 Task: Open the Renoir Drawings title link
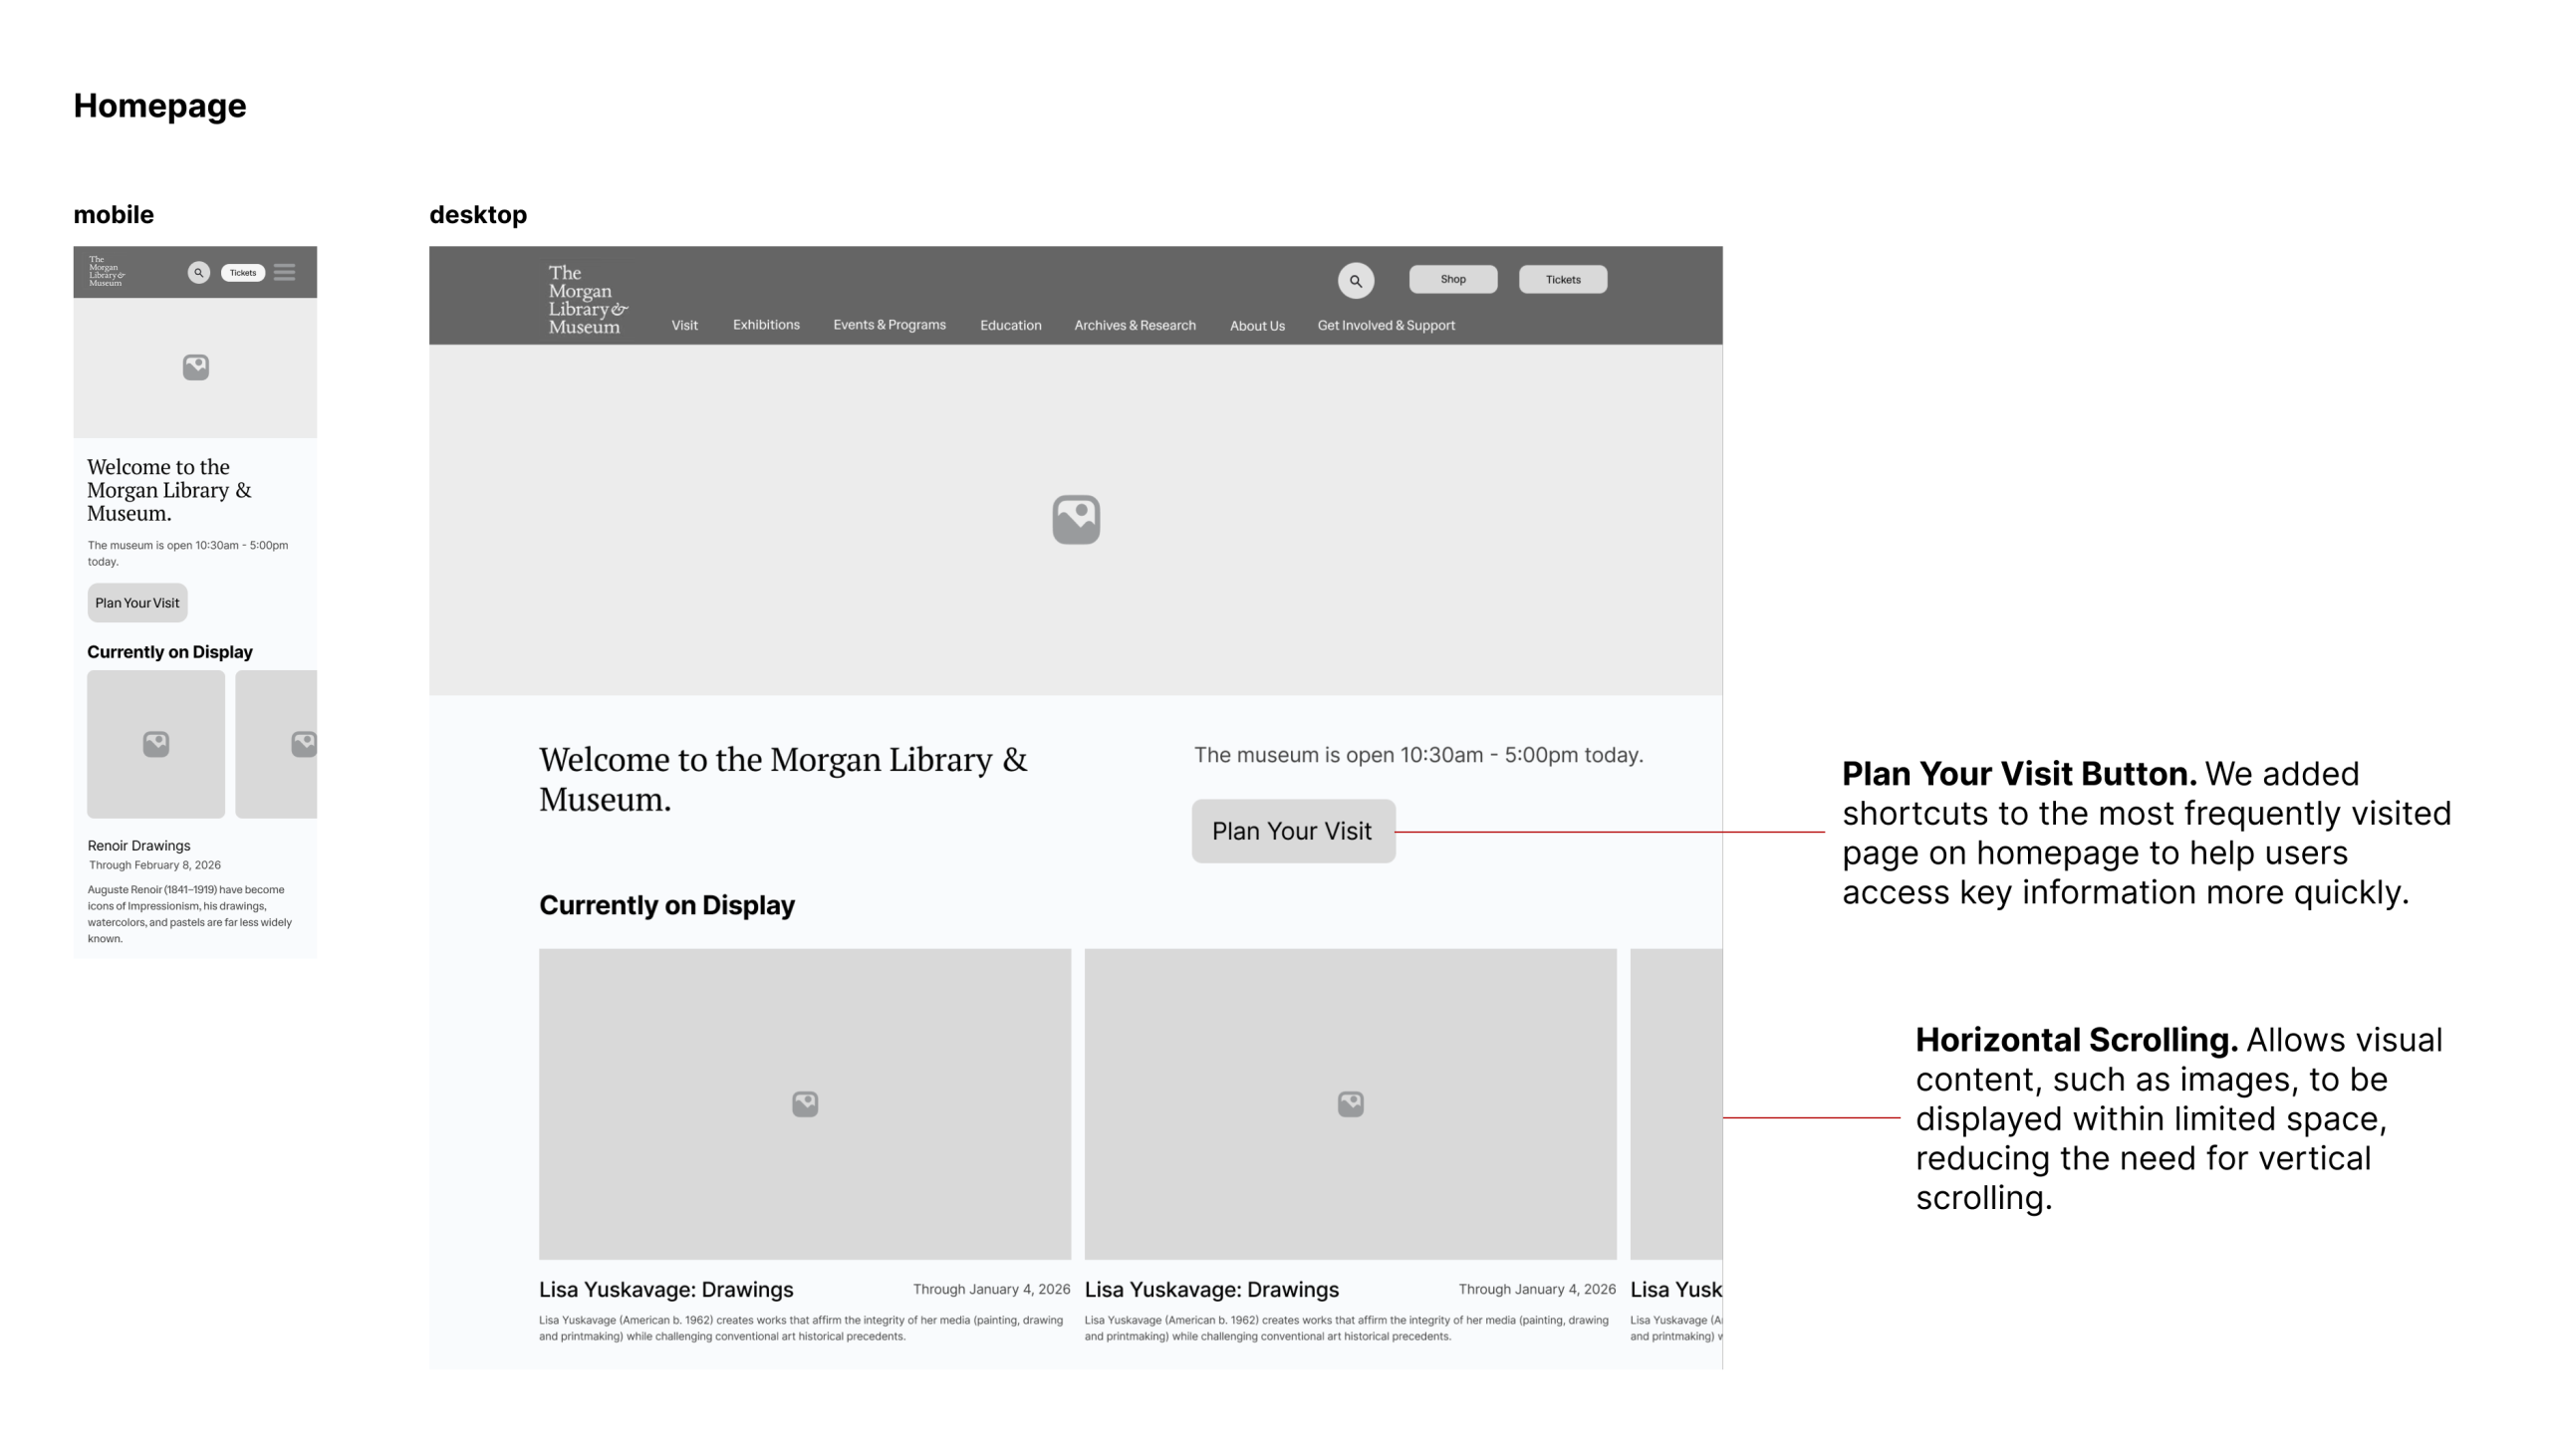tap(139, 845)
